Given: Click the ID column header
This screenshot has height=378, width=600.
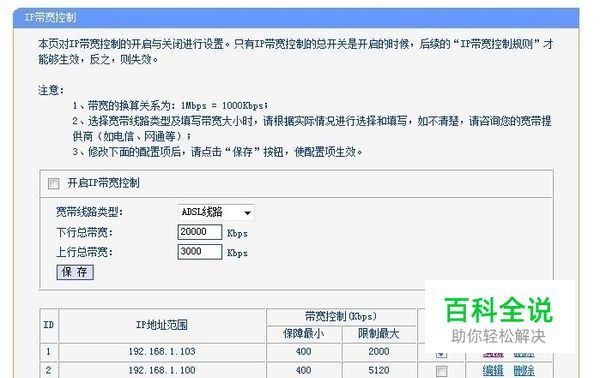Looking at the screenshot, I should [49, 325].
